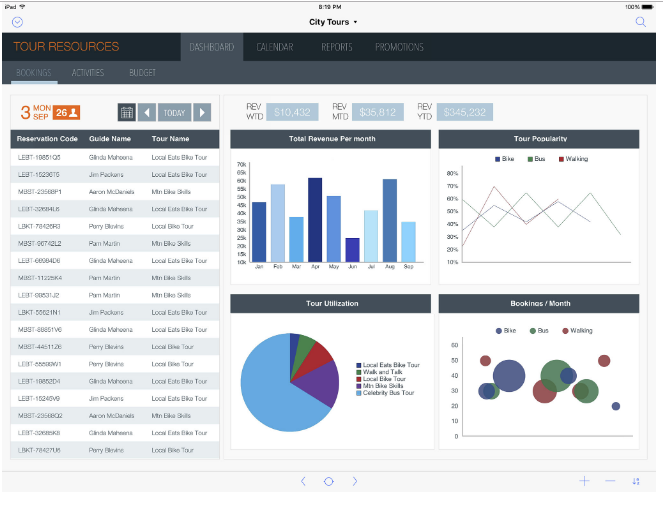Image resolution: width=663 pixels, height=509 pixels.
Task: Go to previous day with left arrow
Action: point(147,112)
